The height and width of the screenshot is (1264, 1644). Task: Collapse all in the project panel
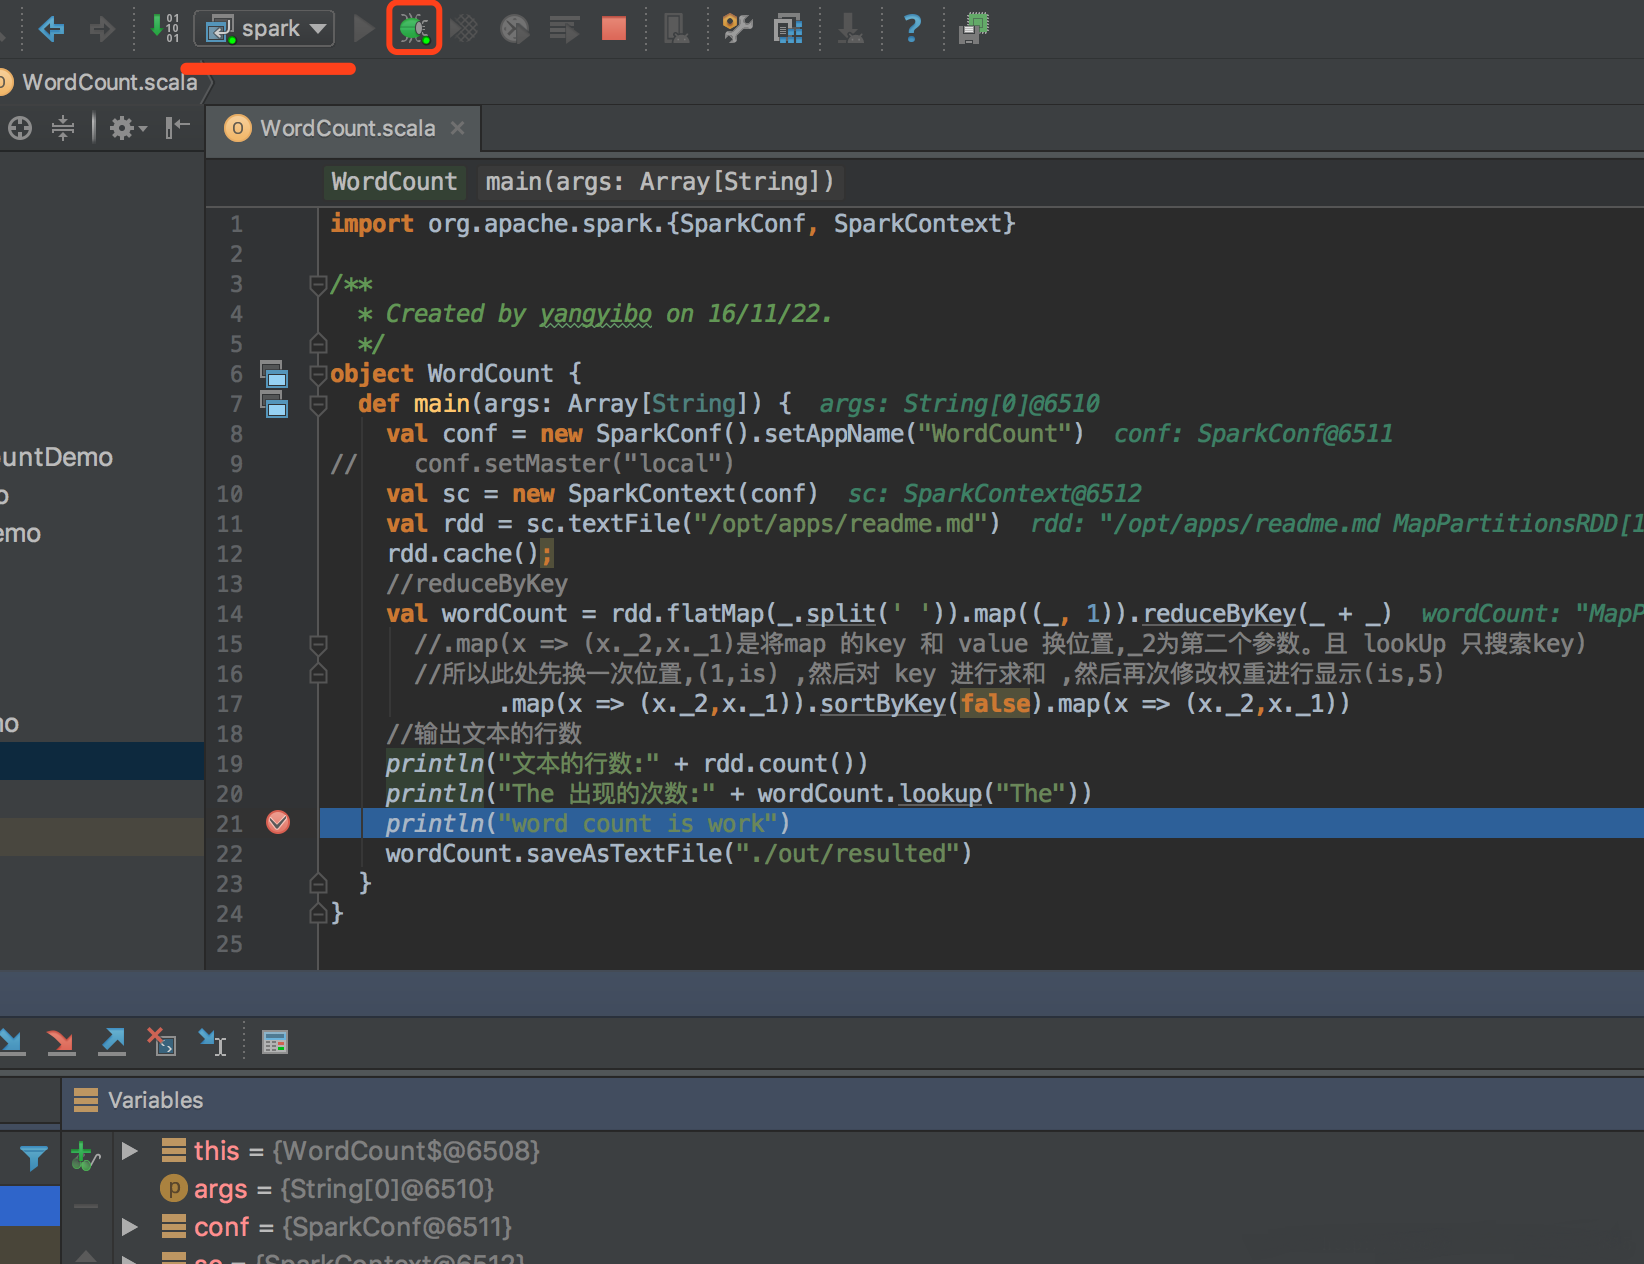coord(63,127)
